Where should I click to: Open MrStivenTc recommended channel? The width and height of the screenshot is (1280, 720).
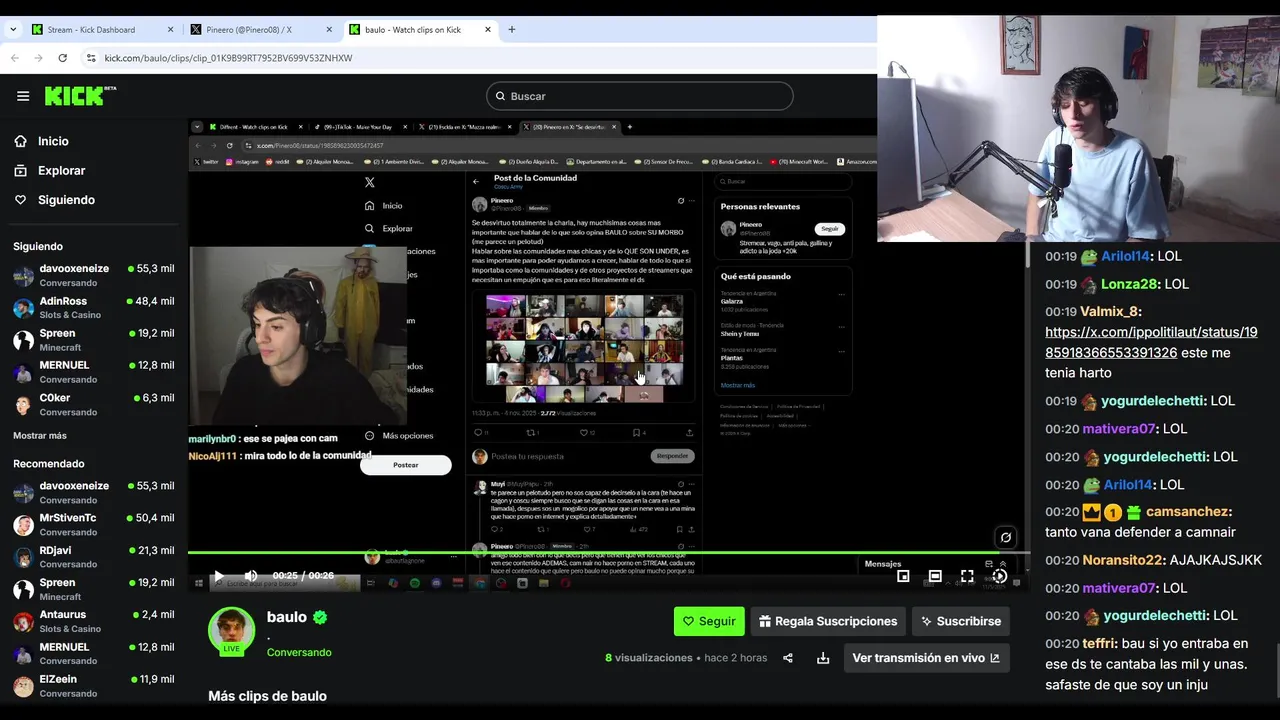click(93, 525)
